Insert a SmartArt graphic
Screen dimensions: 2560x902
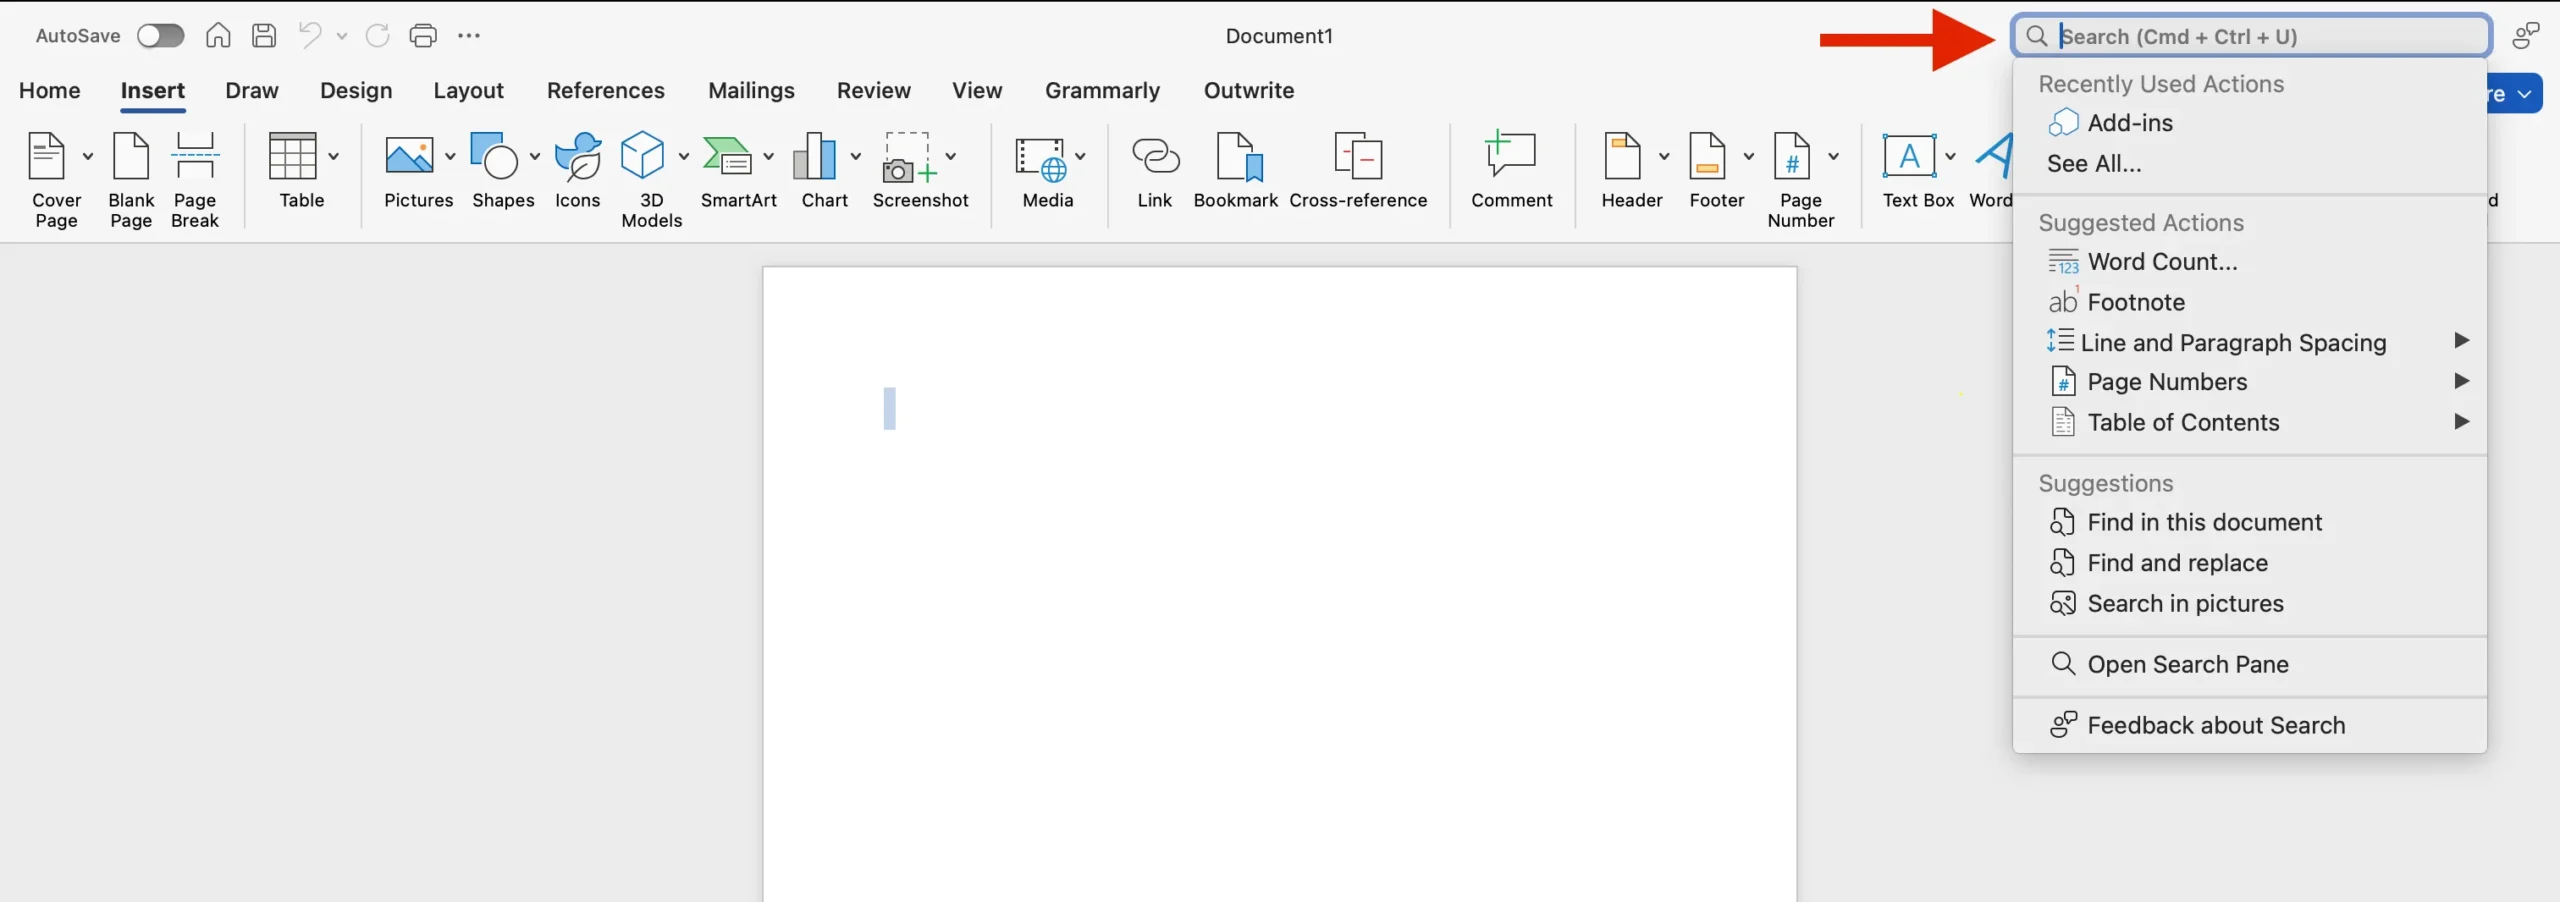click(x=728, y=170)
